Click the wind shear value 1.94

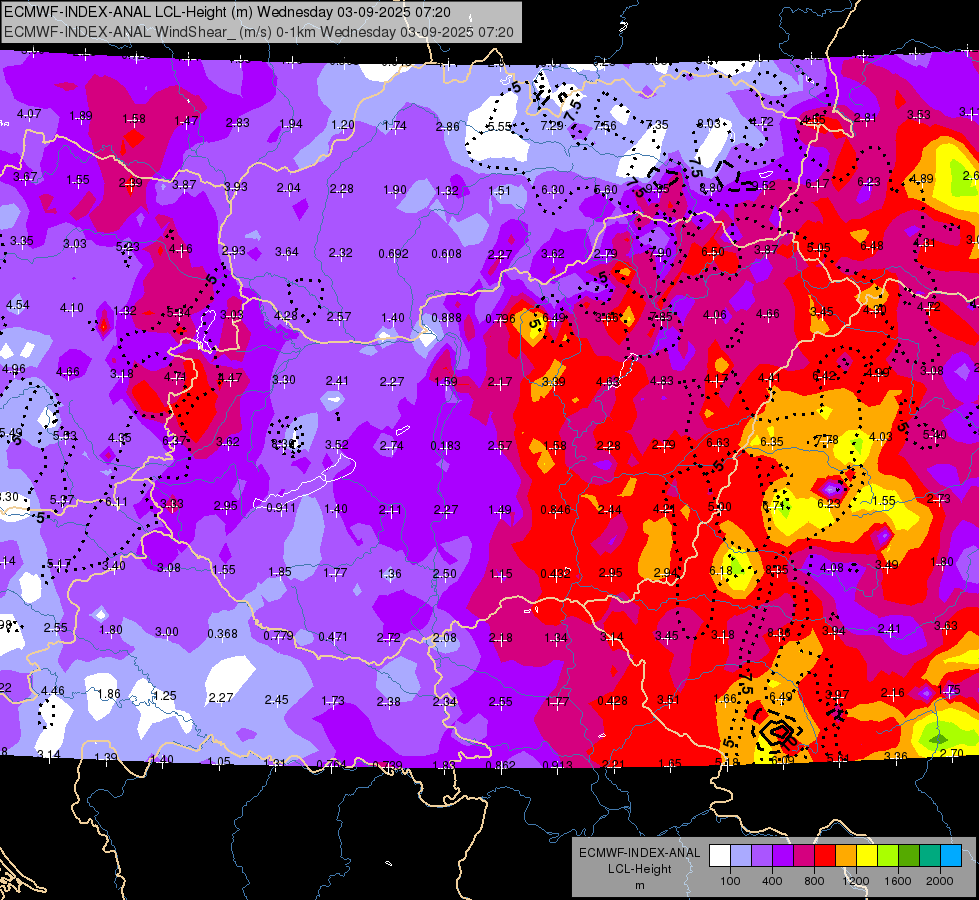point(291,124)
